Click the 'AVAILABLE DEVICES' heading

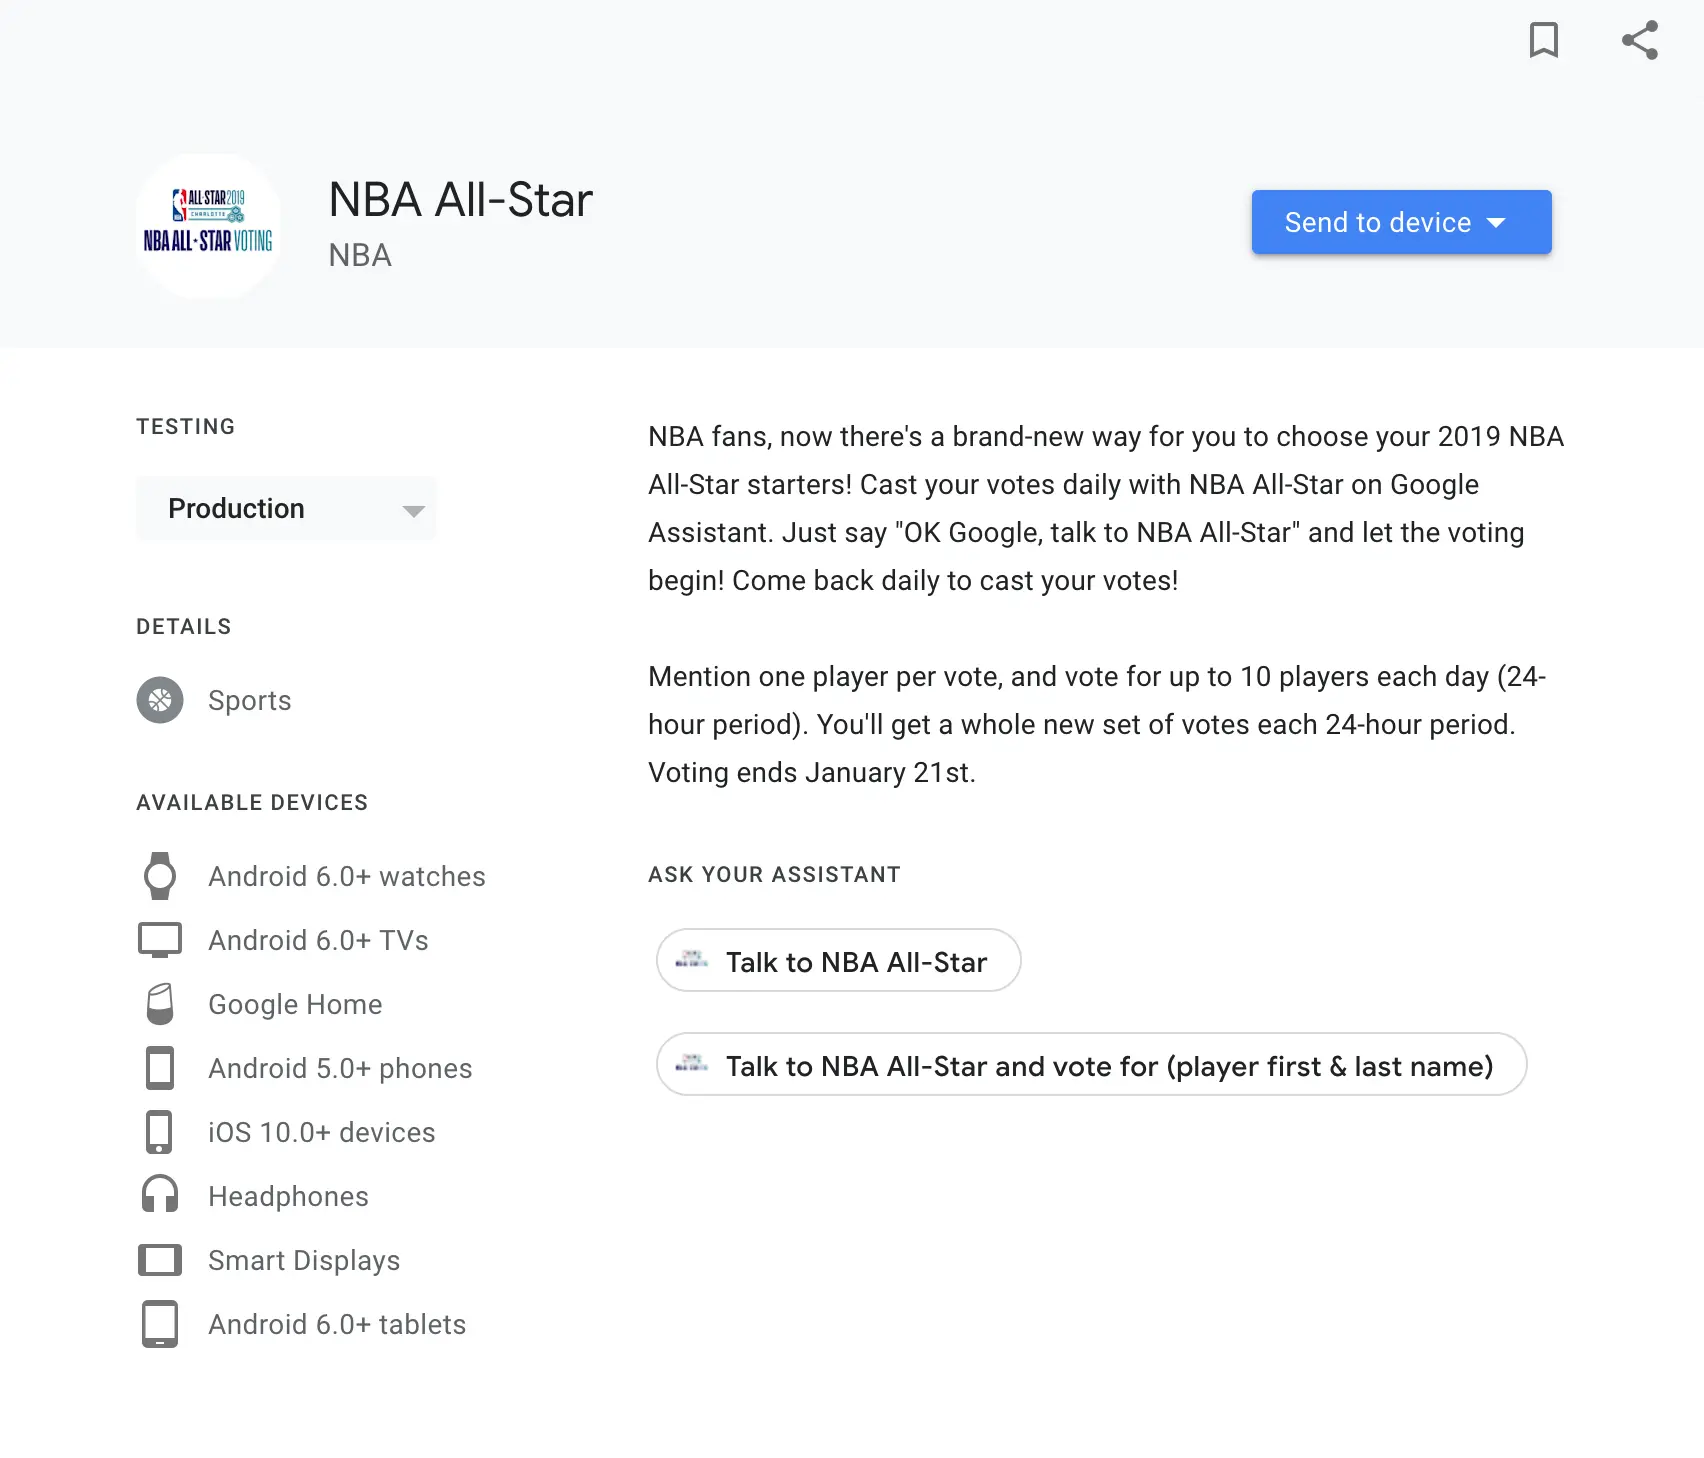[x=252, y=802]
